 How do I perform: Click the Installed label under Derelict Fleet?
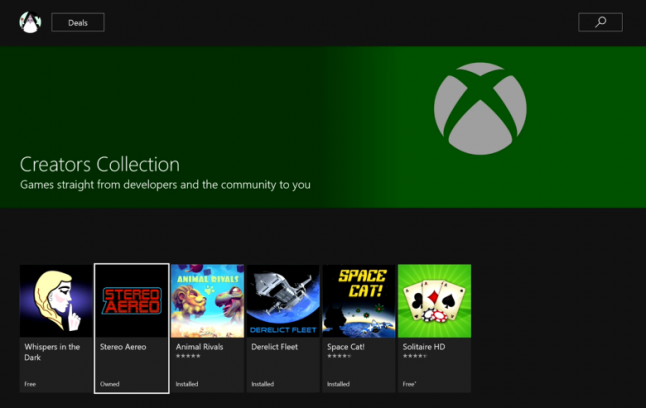(x=263, y=384)
